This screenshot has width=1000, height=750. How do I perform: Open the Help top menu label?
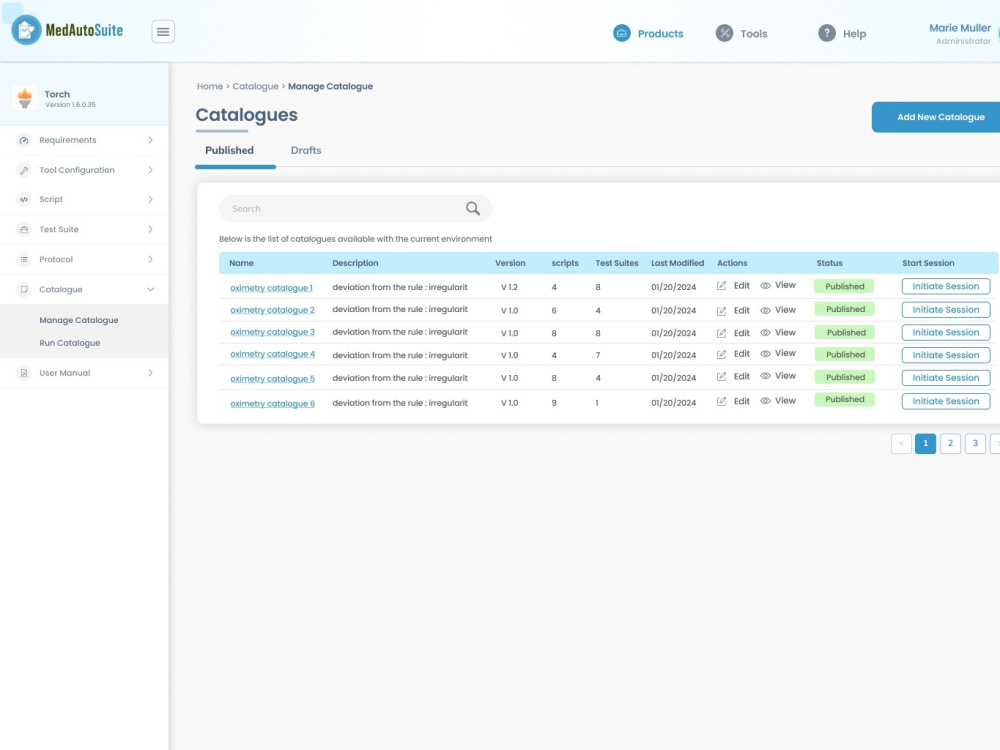pyautogui.click(x=855, y=34)
